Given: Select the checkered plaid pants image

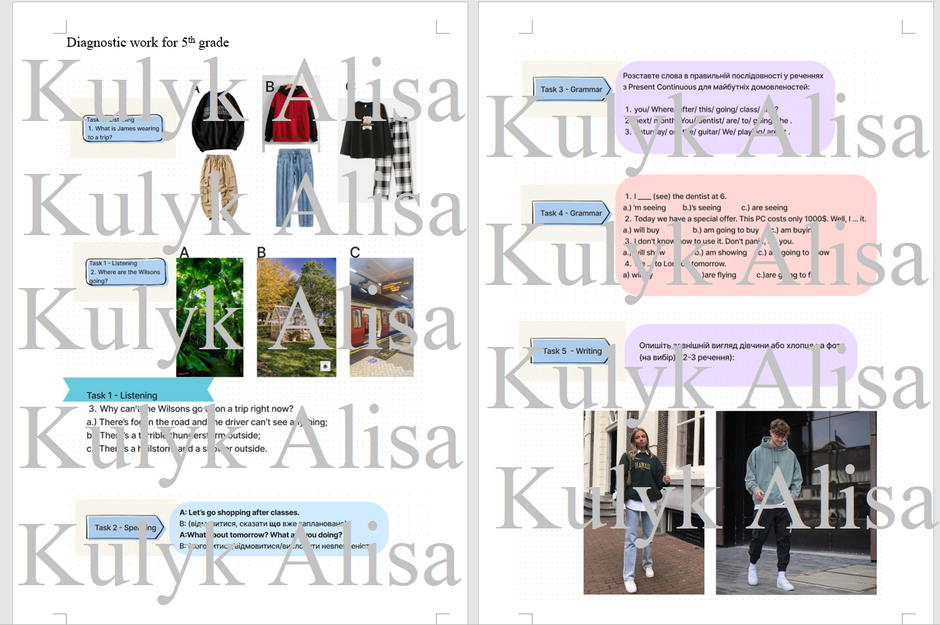Looking at the screenshot, I should [x=394, y=158].
